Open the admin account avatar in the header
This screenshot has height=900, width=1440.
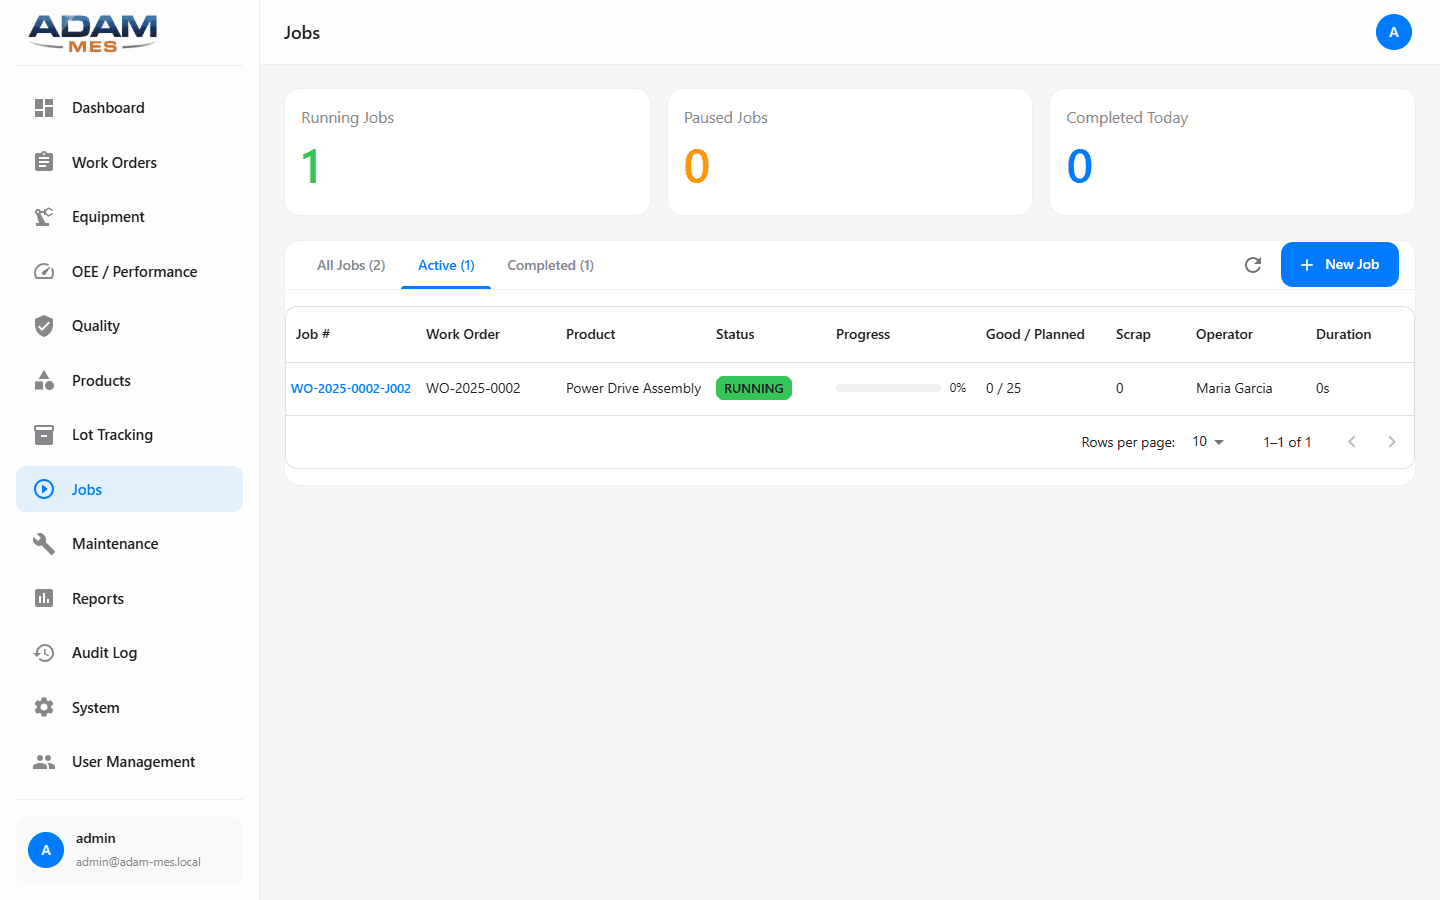(x=1394, y=32)
